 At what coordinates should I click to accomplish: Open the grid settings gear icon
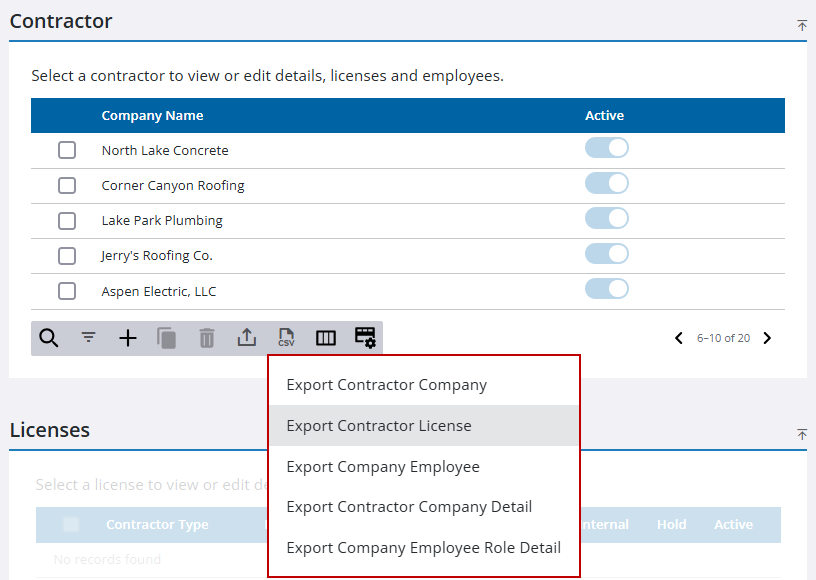(x=365, y=338)
